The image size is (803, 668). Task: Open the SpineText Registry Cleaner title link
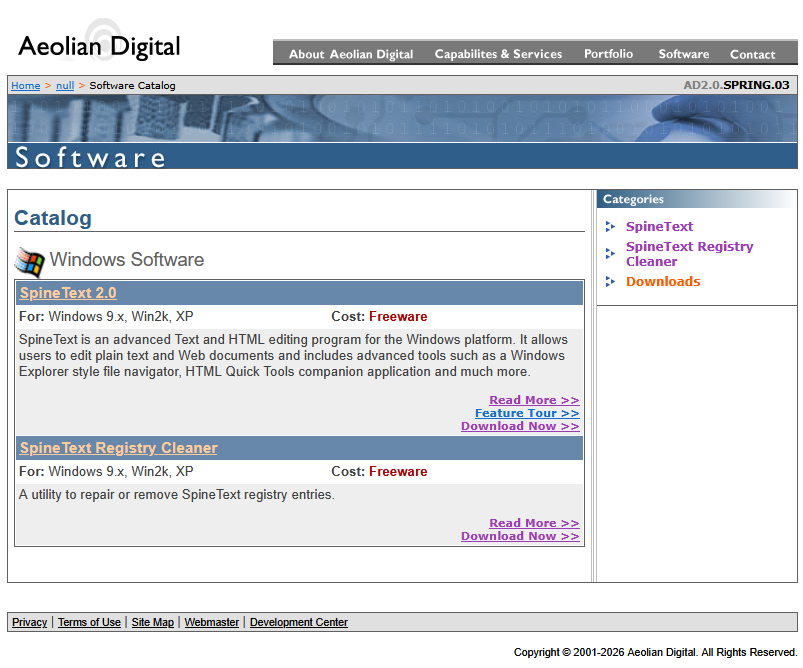coord(118,448)
